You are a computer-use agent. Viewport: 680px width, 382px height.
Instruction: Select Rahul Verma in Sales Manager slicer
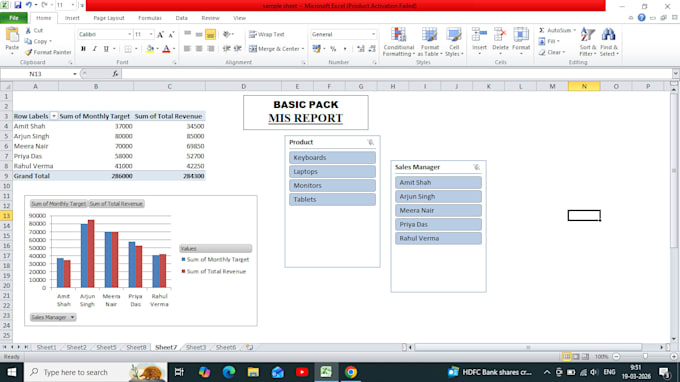[x=438, y=238]
